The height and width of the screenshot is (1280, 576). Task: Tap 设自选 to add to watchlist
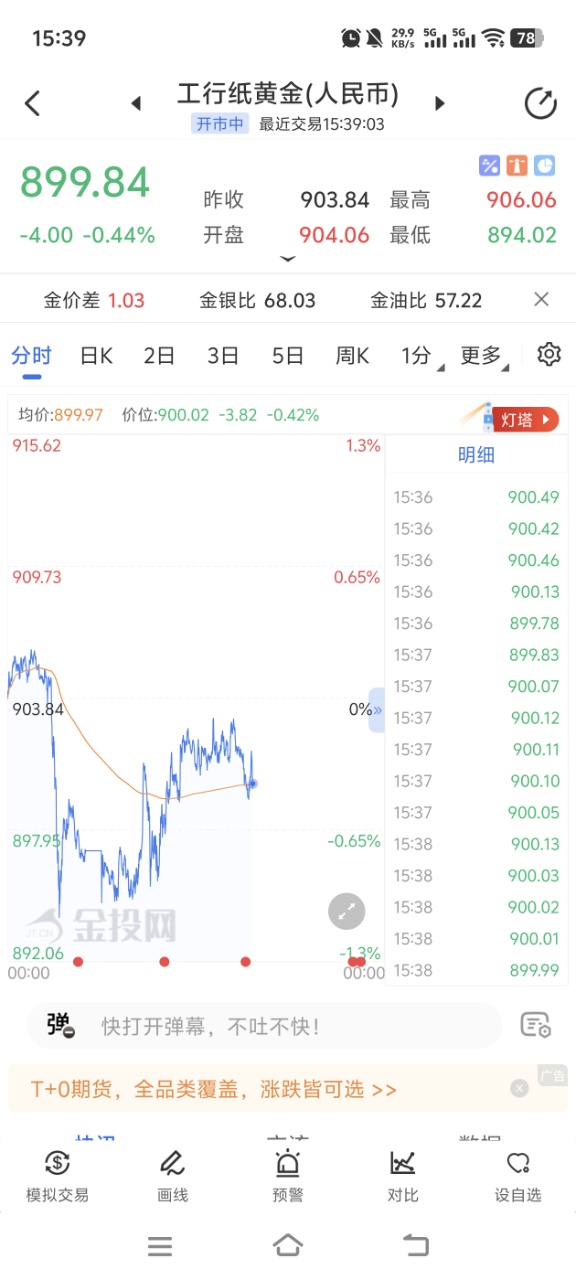(518, 1176)
